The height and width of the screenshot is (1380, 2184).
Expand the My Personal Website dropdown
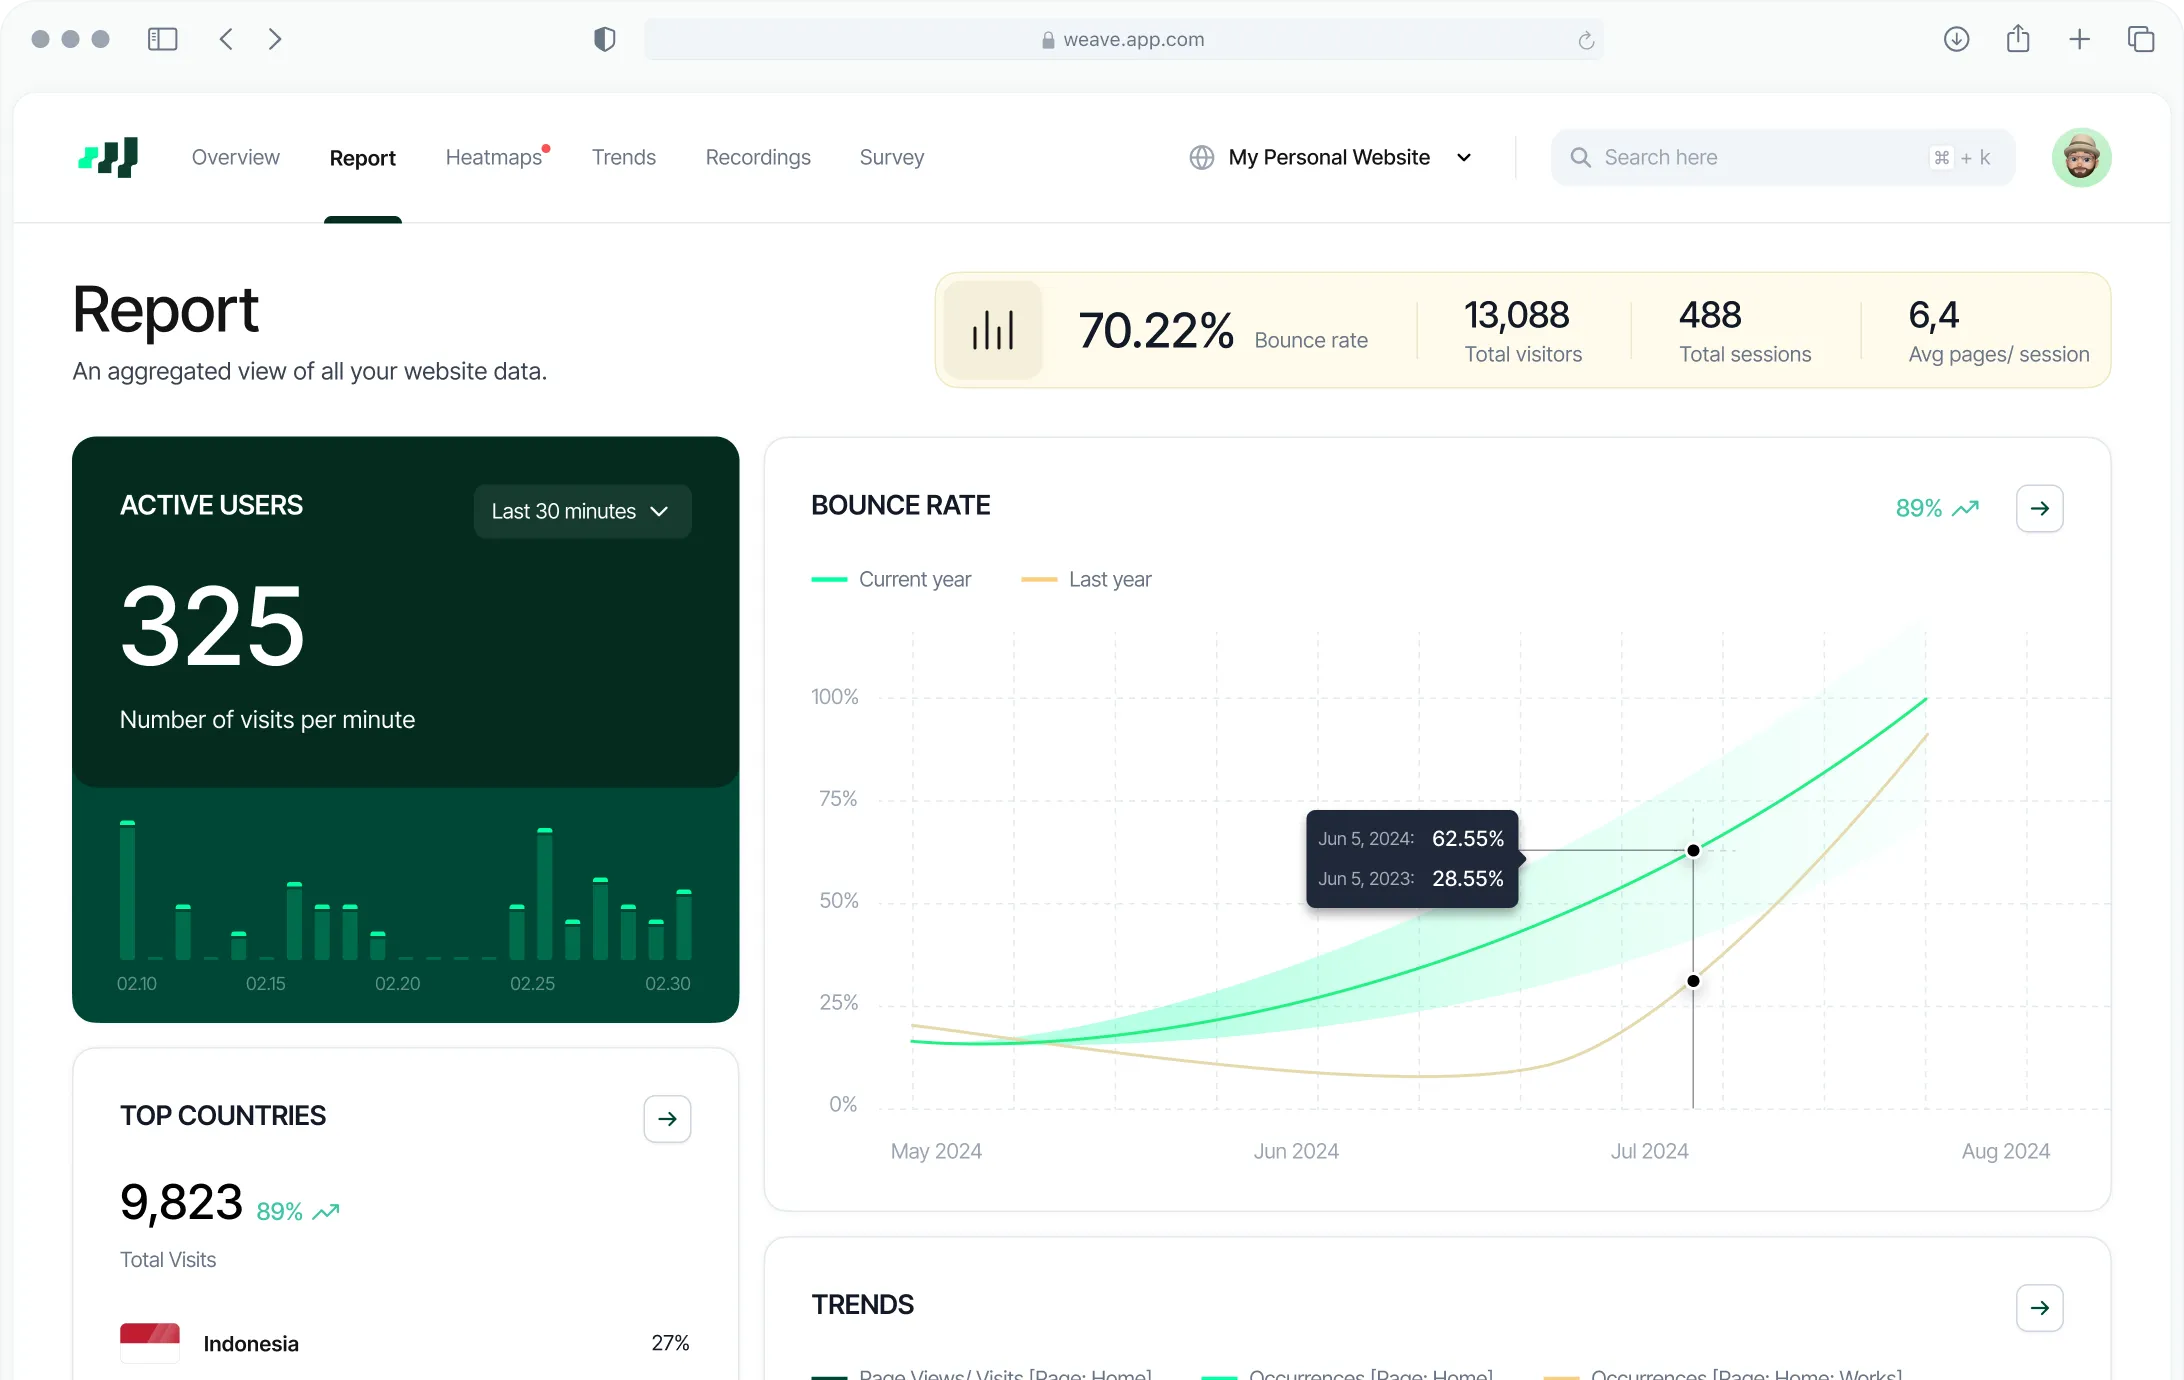tap(1331, 157)
